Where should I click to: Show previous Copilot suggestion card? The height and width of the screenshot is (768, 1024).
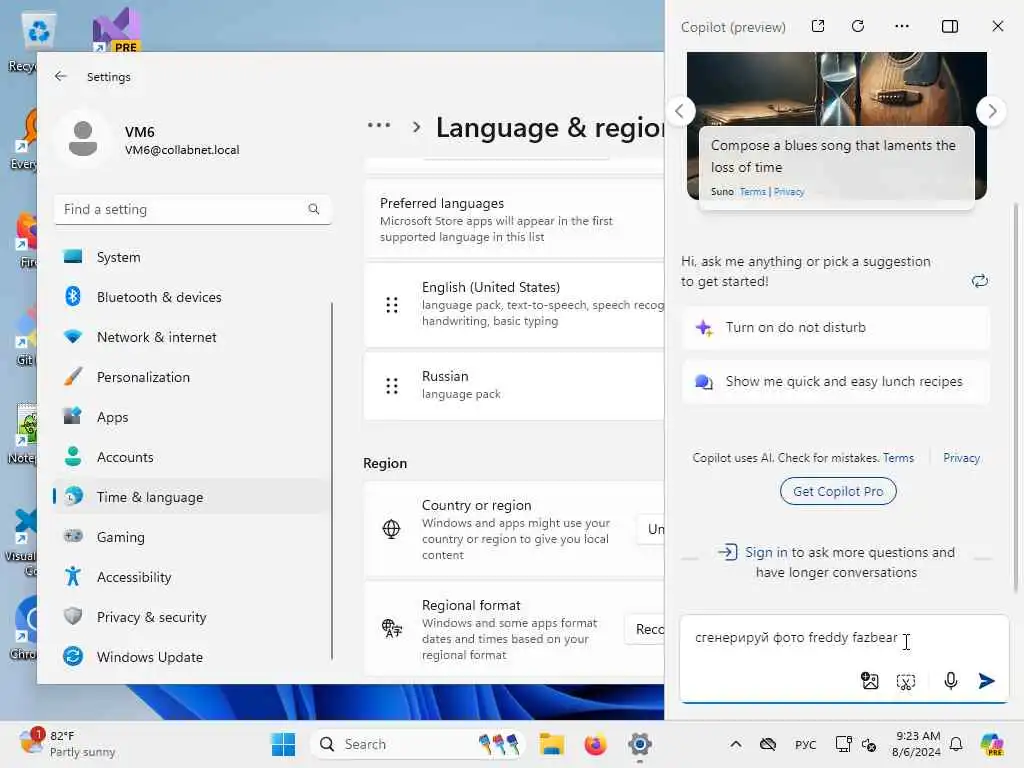click(x=680, y=111)
